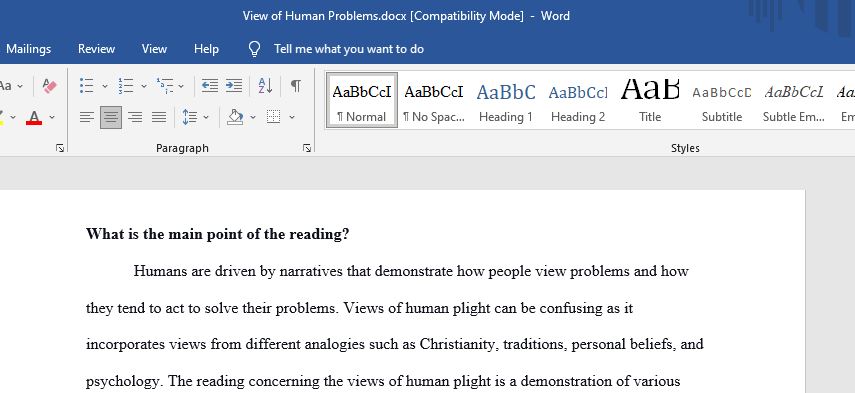Align text left
Screen dimensions: 855x393
(87, 117)
